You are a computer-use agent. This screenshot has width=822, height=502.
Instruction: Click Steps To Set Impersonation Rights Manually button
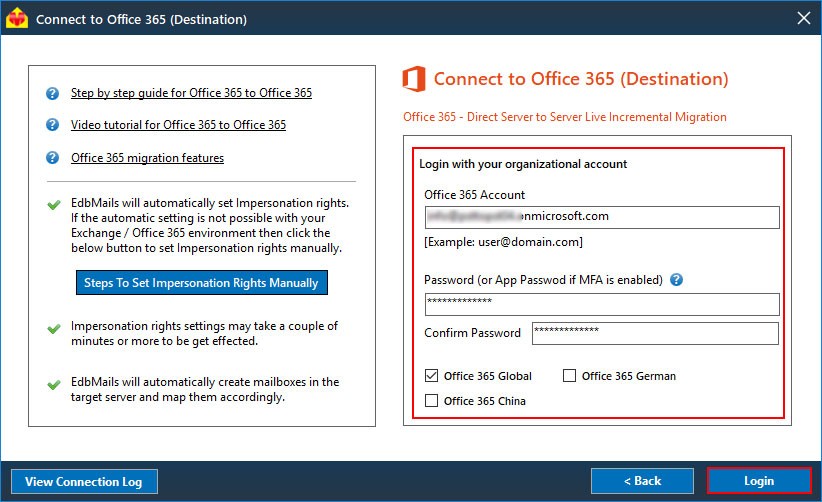point(202,283)
